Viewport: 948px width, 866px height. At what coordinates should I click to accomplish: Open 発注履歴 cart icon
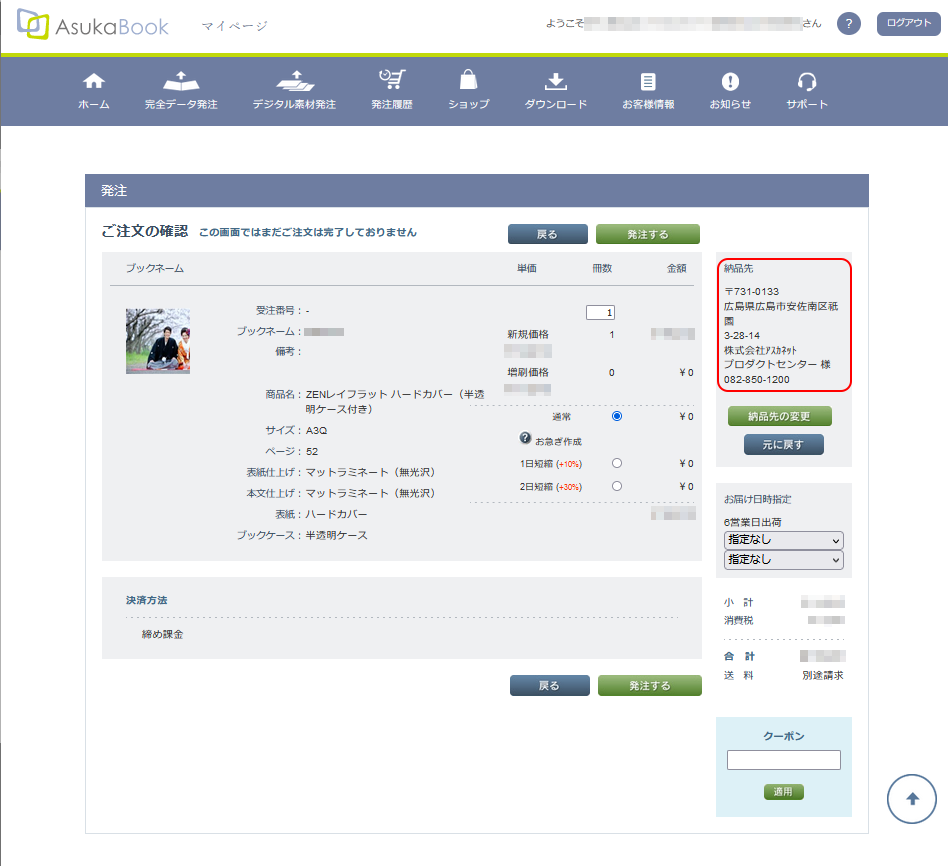(x=391, y=82)
